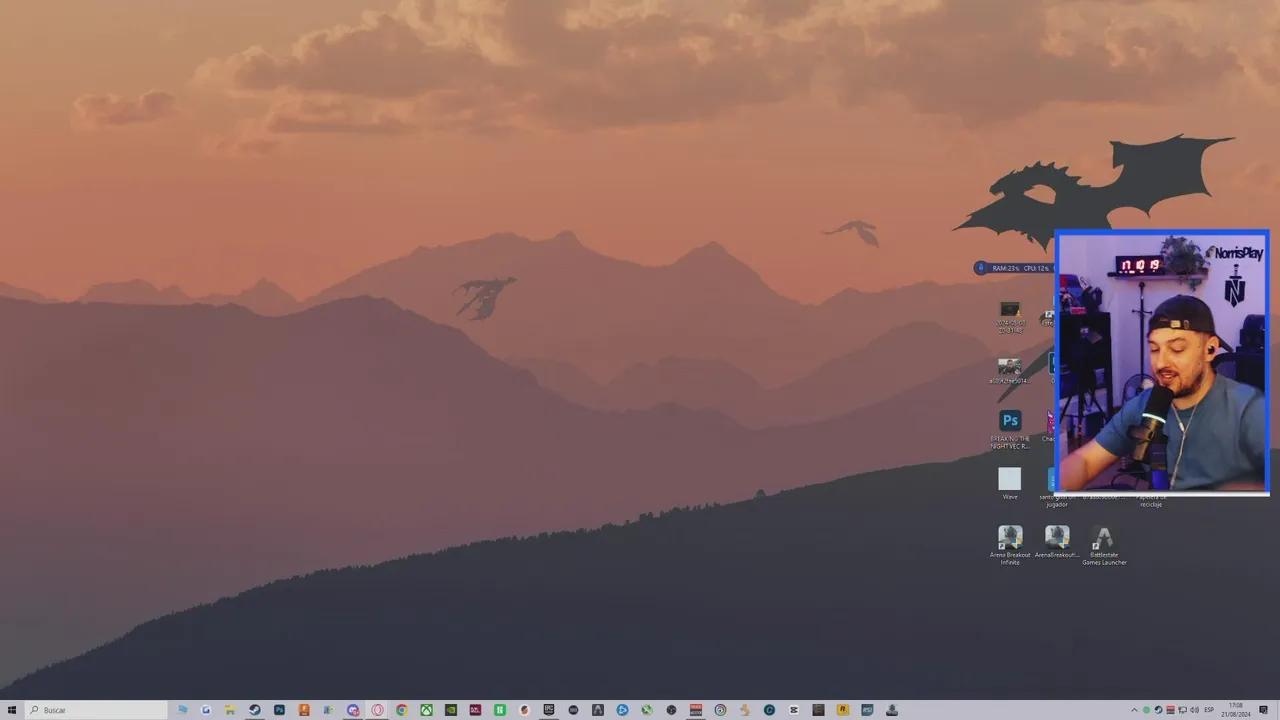This screenshot has width=1280, height=720.
Task: Open Epic Games Launcher from taskbar
Action: [x=549, y=710]
